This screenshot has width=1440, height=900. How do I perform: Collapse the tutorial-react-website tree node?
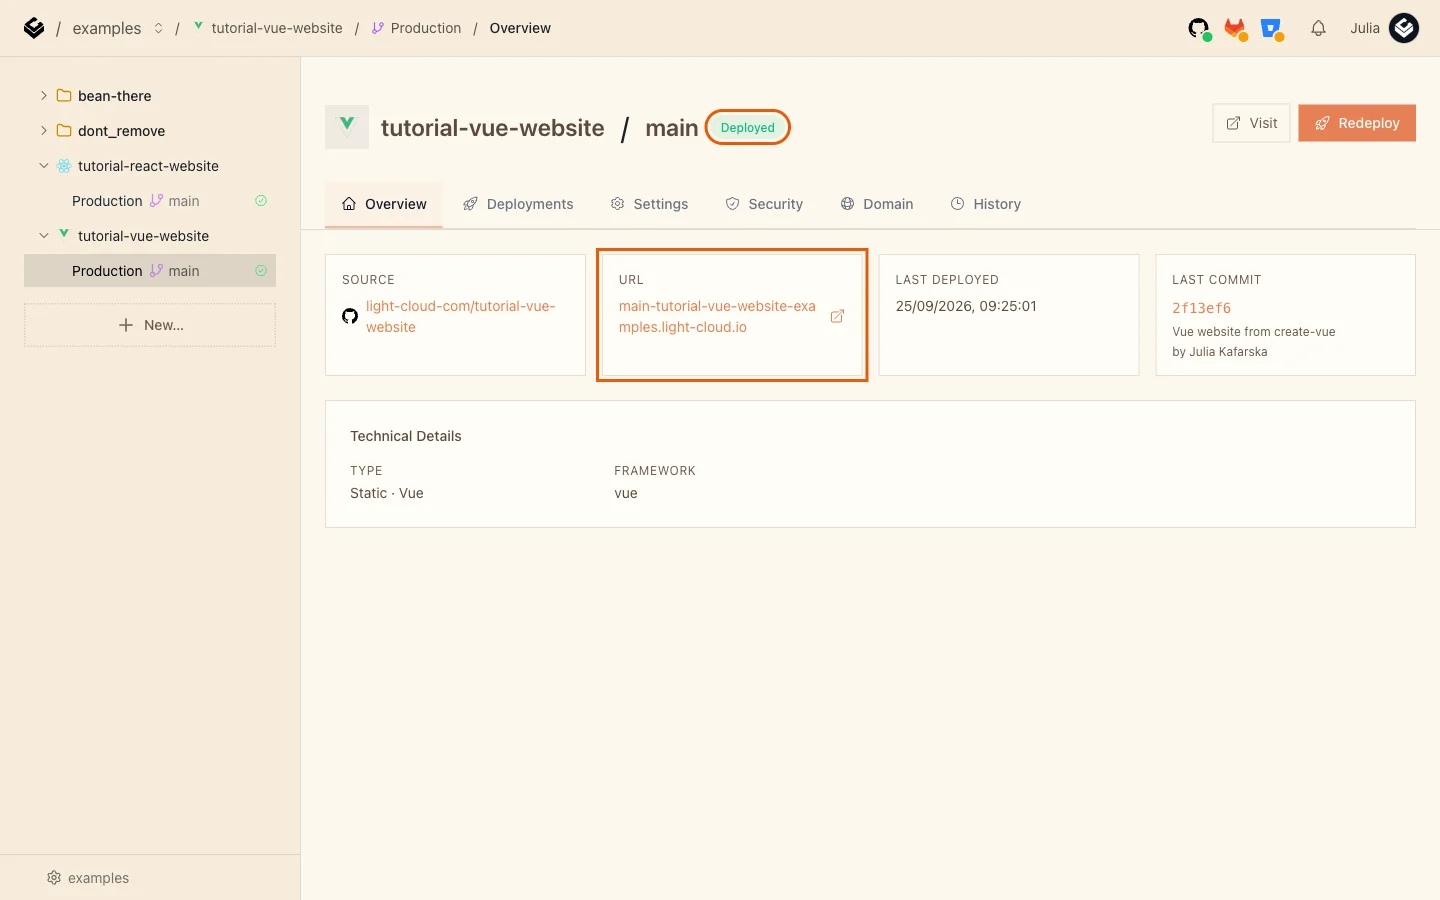click(43, 166)
